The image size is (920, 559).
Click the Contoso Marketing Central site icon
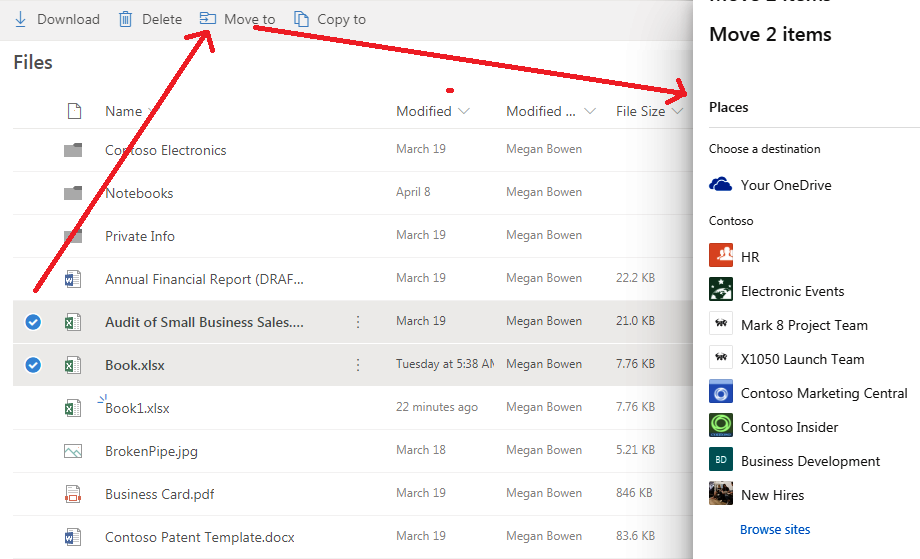721,391
